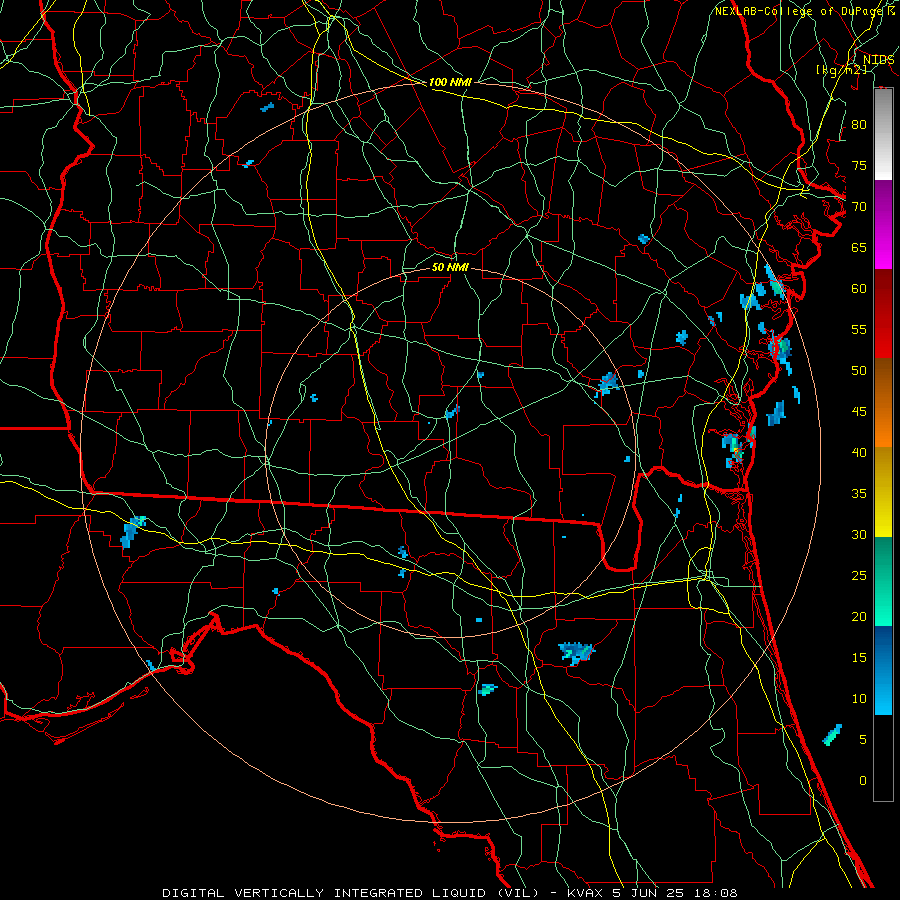Select the black bottom segment of the color scale
Image resolution: width=900 pixels, height=900 pixels.
click(883, 758)
